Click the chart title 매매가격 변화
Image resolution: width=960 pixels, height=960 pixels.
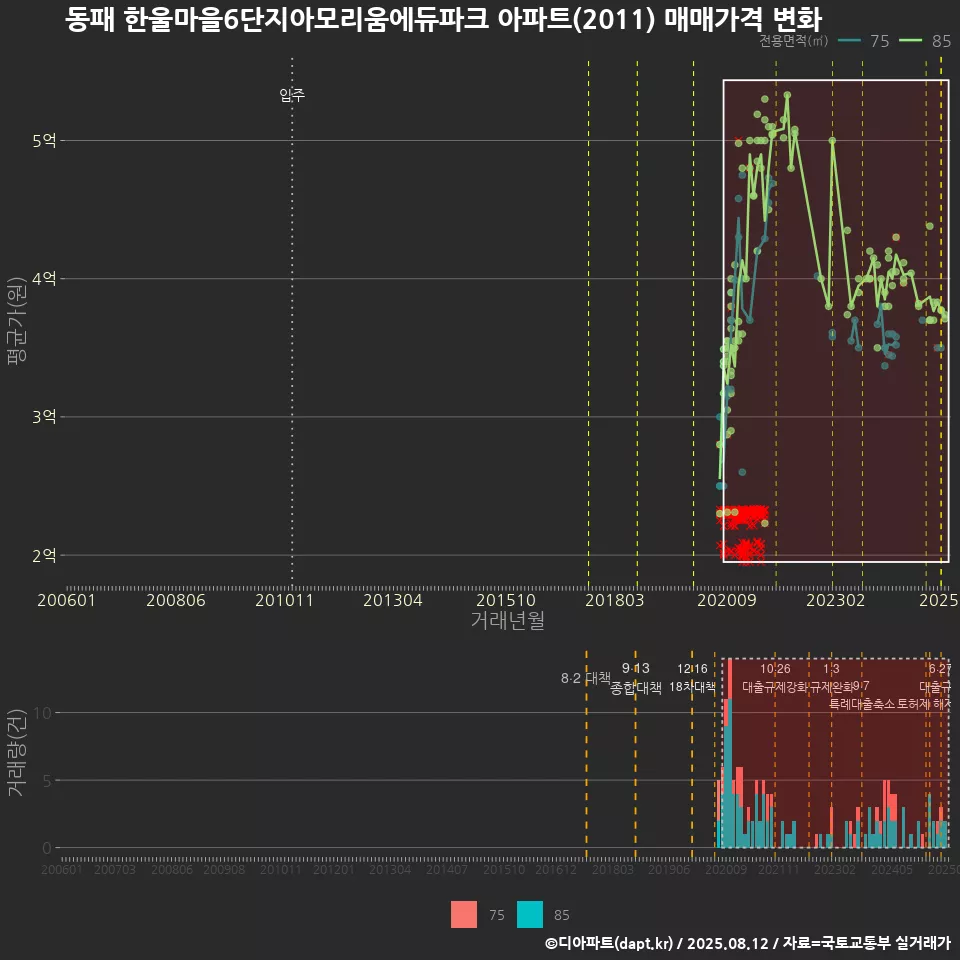pyautogui.click(x=743, y=20)
